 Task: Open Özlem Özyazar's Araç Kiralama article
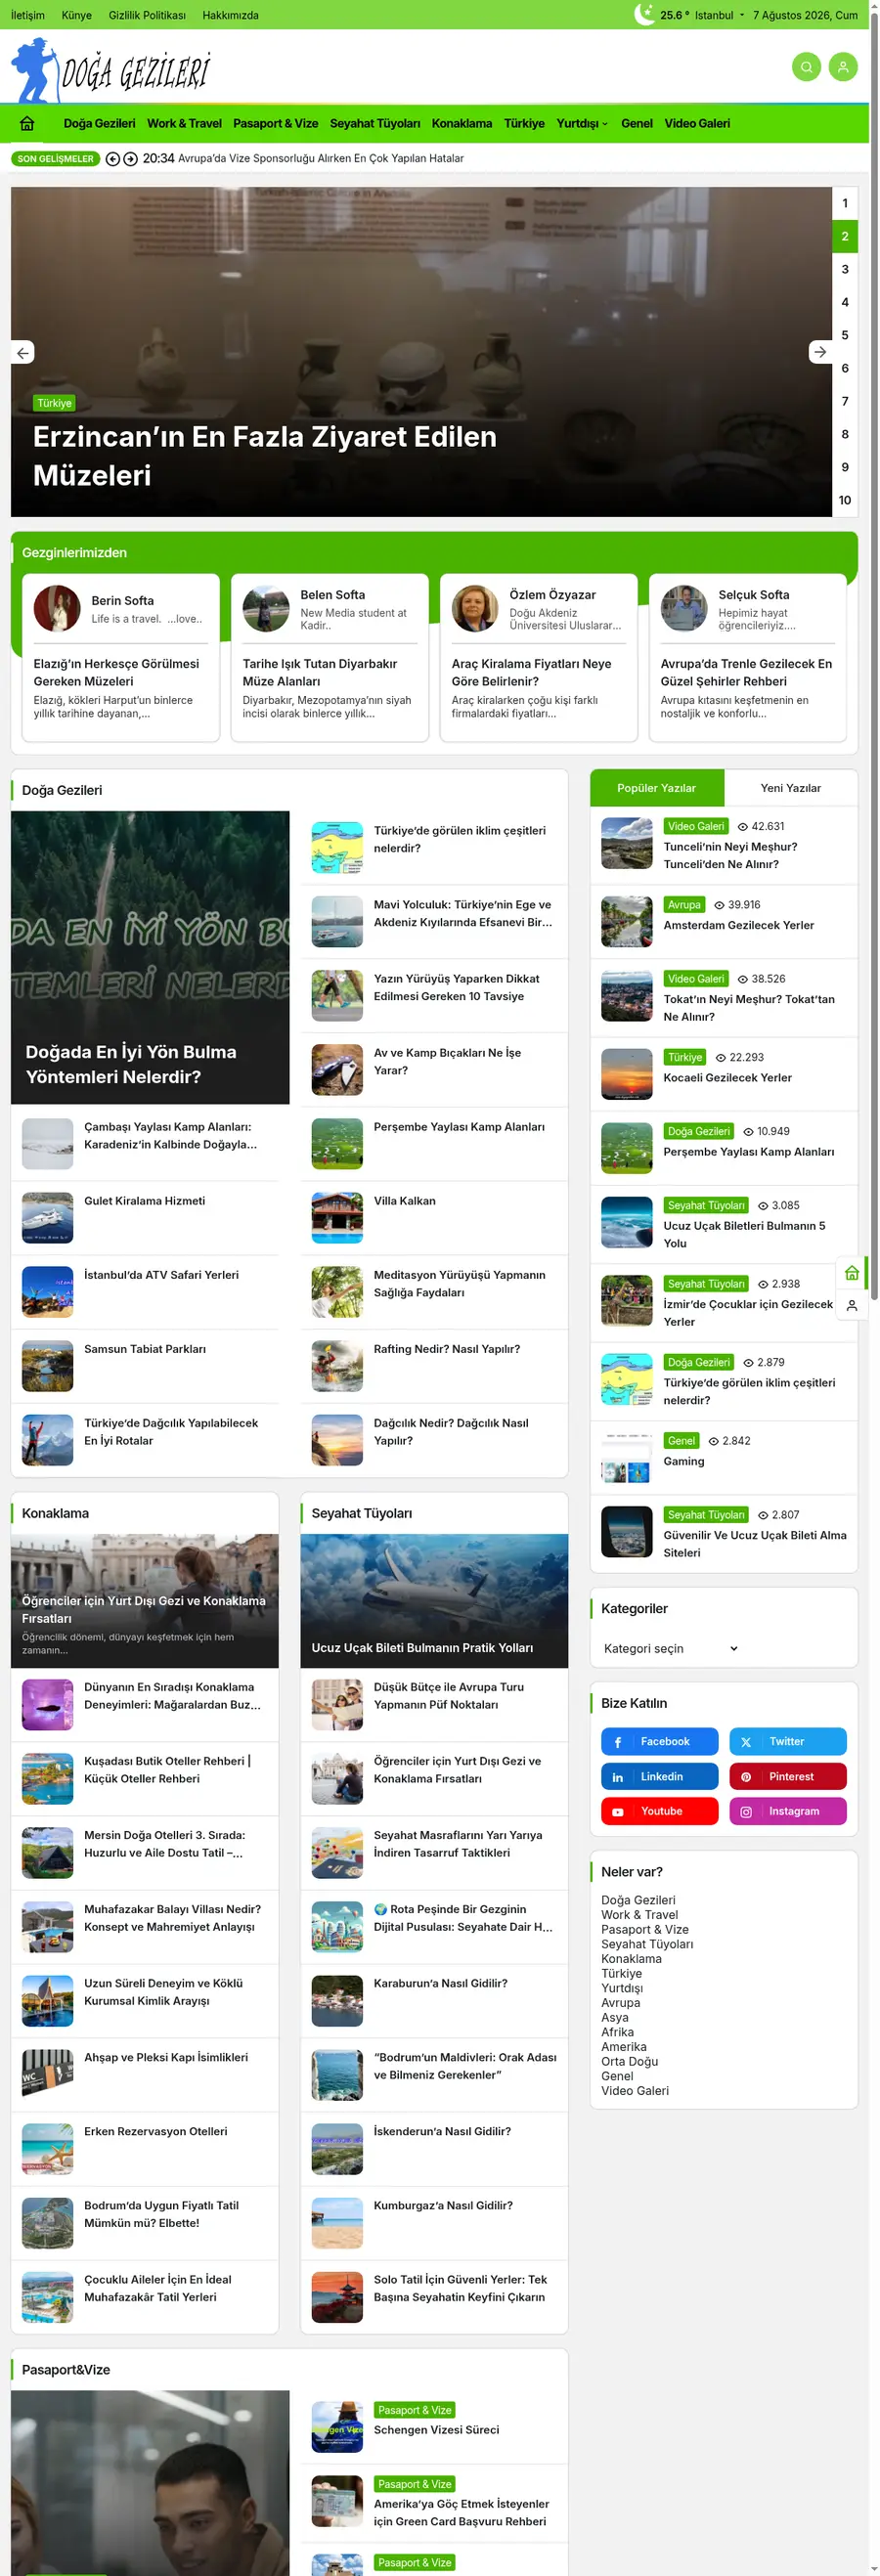531,672
